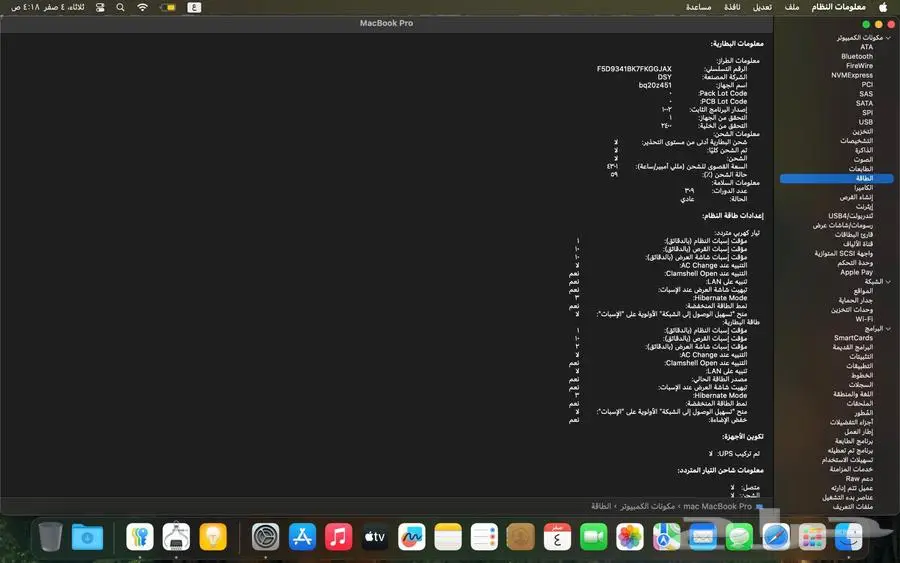The width and height of the screenshot is (900, 563).
Task: Select ATA in the sidebar
Action: click(x=866, y=47)
